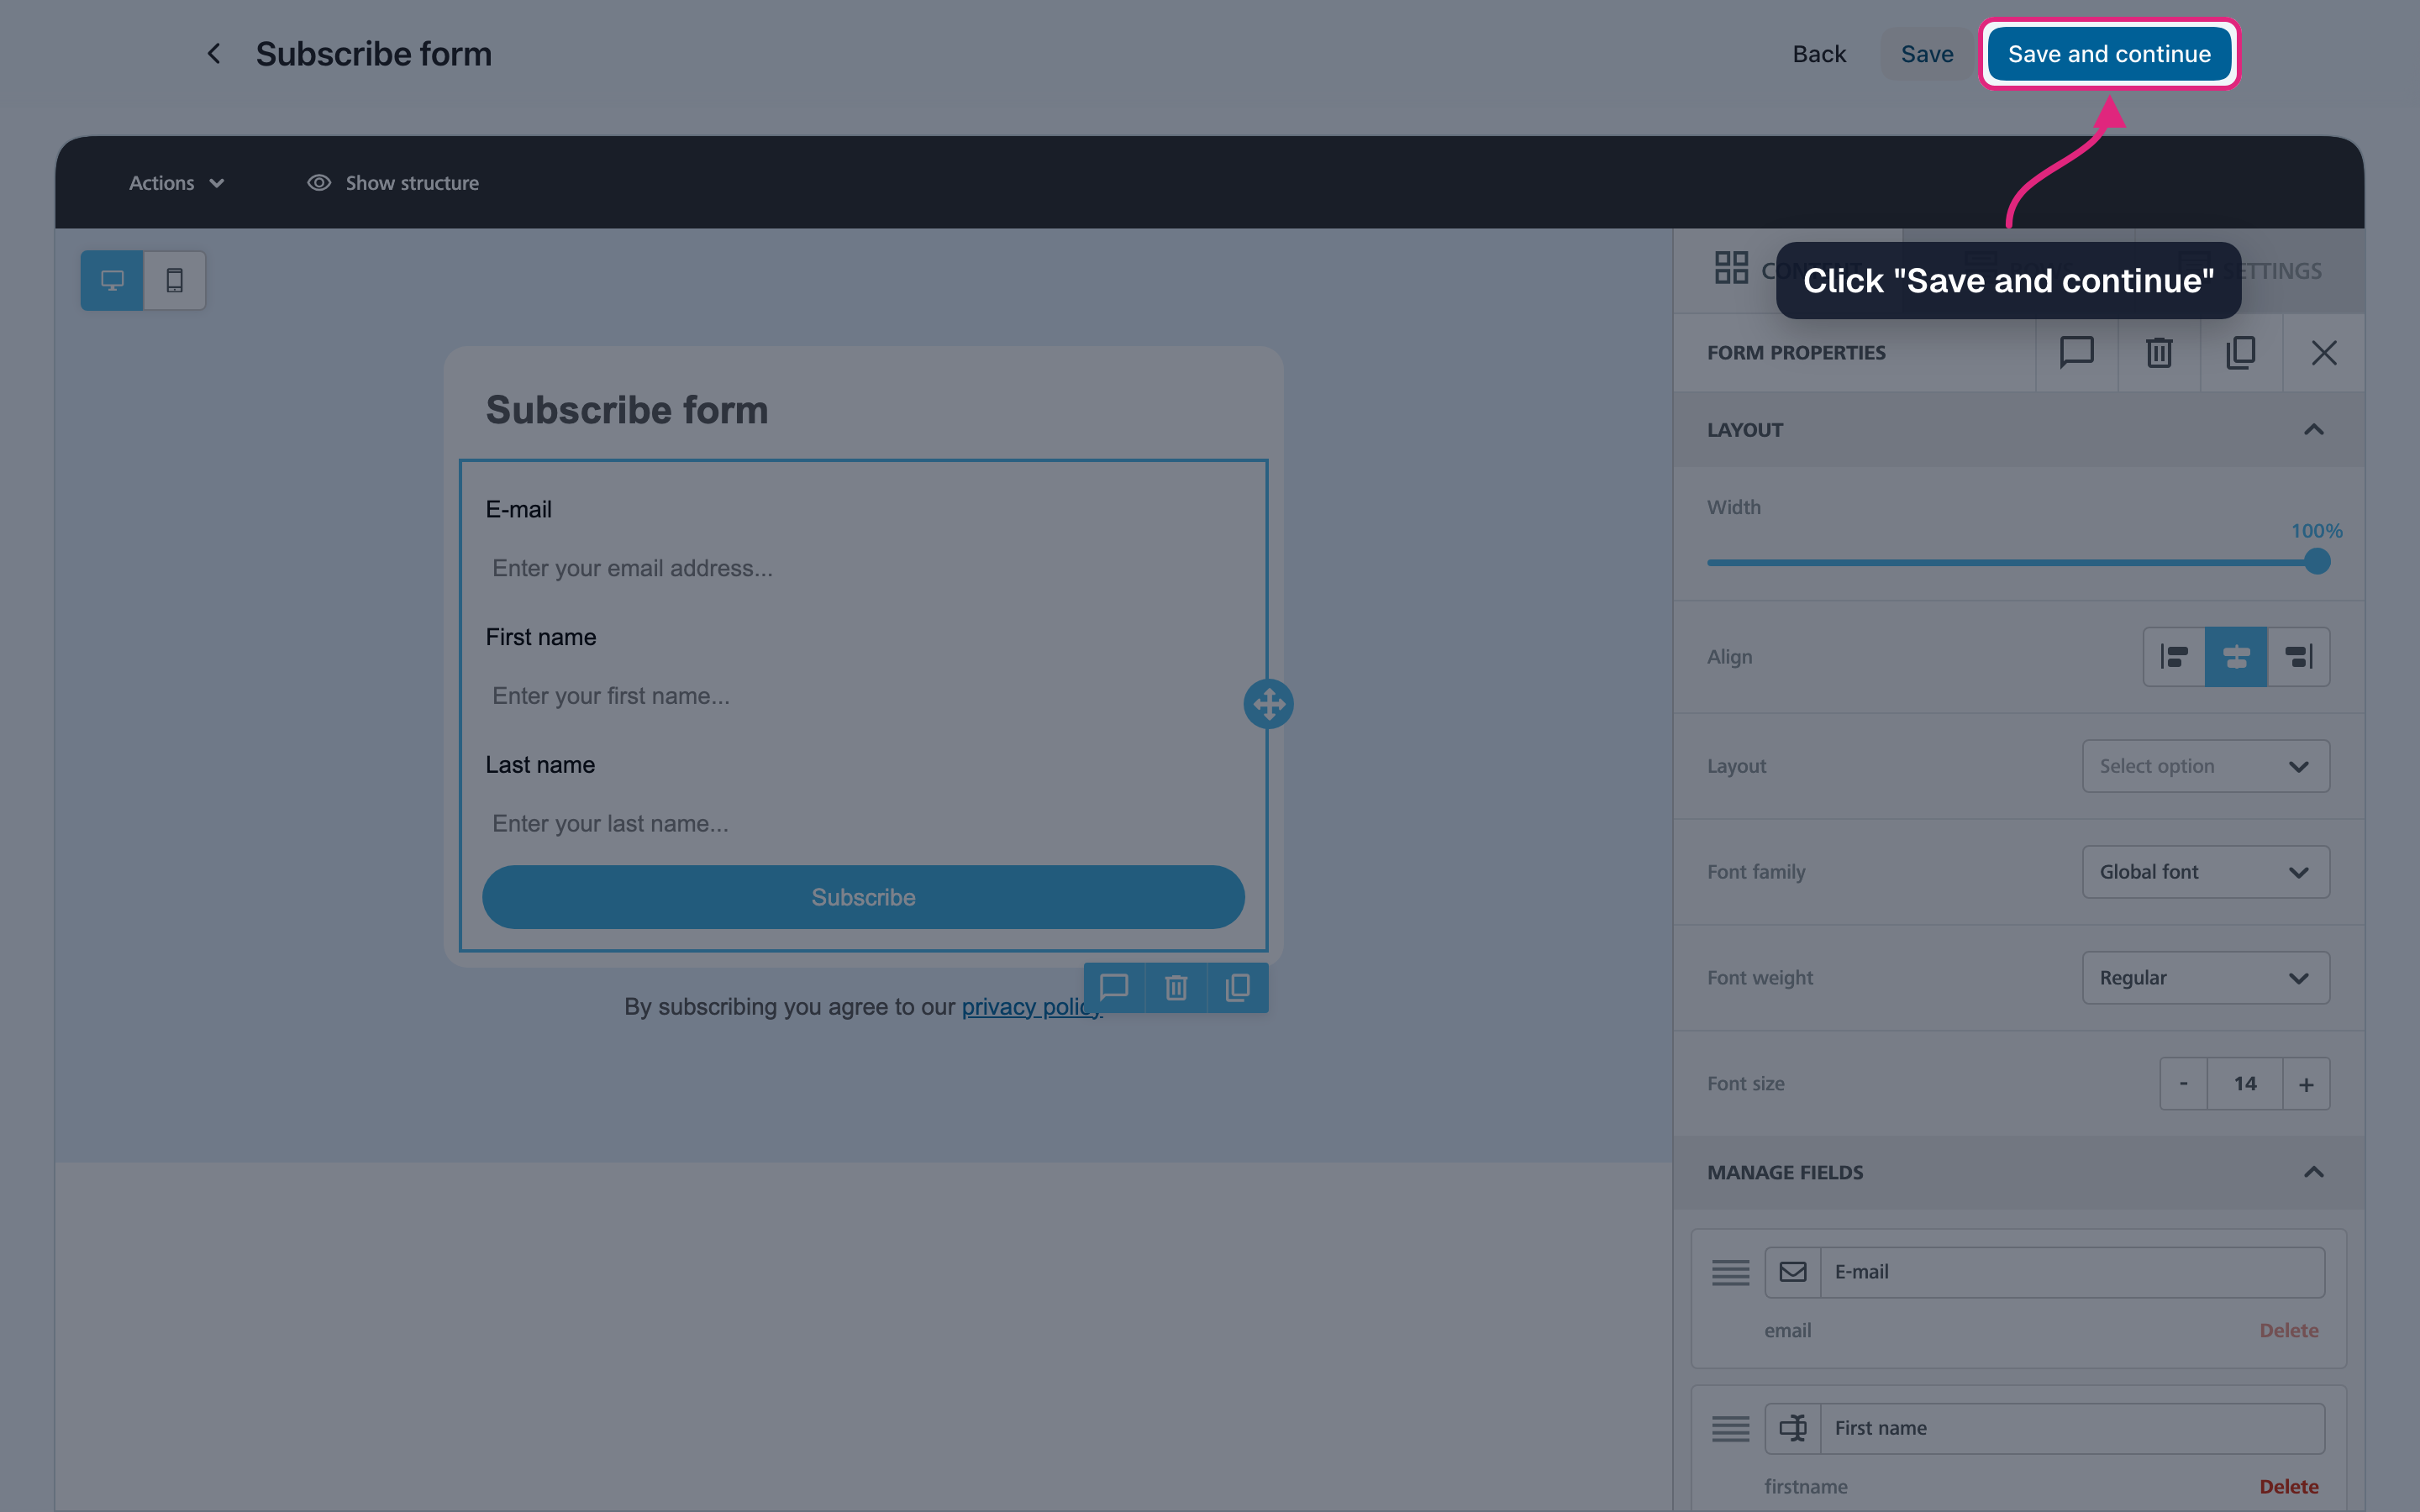Click the trash icon in Form Properties
The width and height of the screenshot is (2420, 1512).
(x=2159, y=352)
